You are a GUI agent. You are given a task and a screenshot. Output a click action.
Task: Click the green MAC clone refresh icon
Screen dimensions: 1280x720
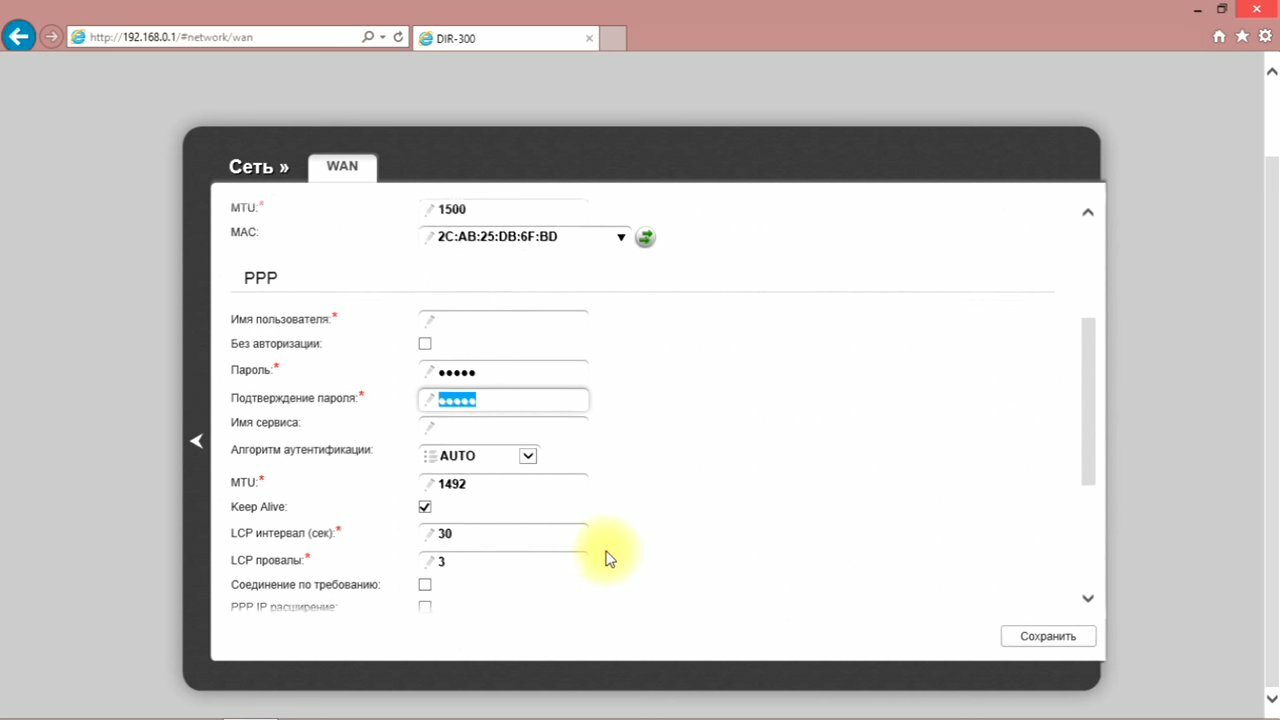(645, 237)
